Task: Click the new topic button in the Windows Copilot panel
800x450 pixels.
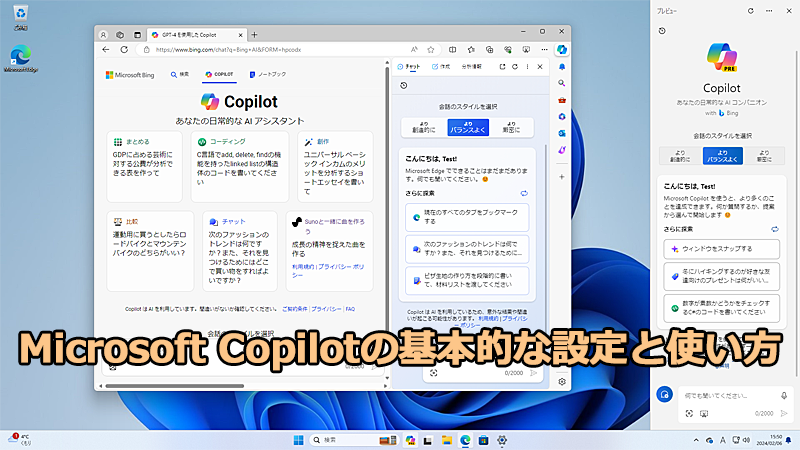Action: pyautogui.click(x=664, y=395)
